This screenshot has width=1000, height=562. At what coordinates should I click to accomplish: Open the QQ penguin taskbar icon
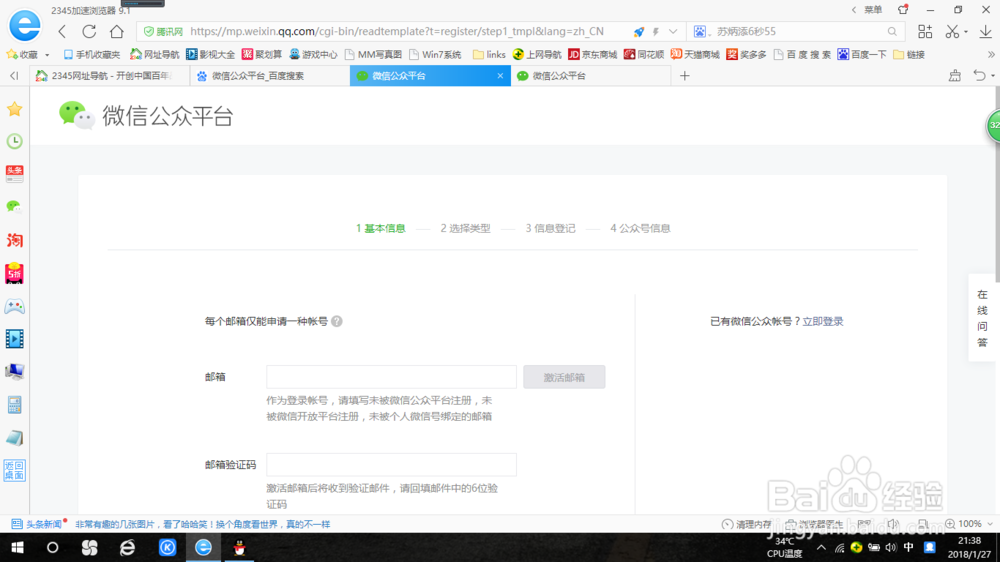tap(240, 547)
